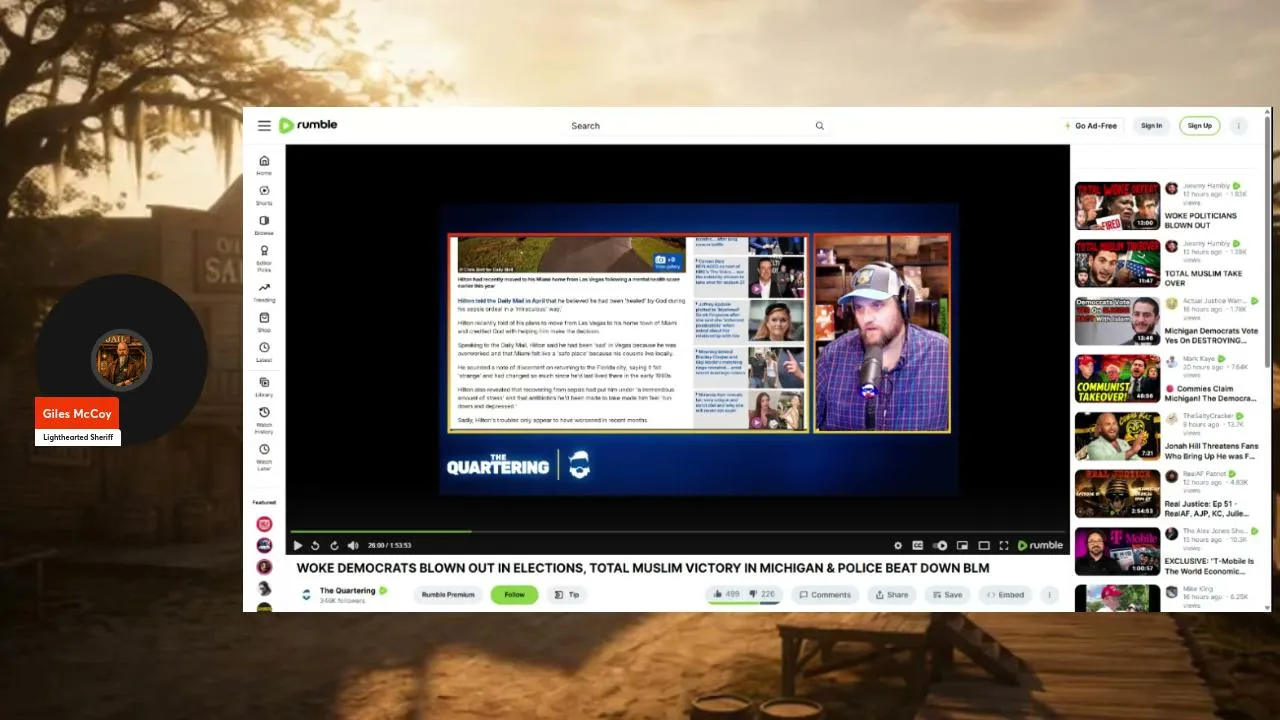
Task: Click the Sign Up button
Action: (1200, 126)
